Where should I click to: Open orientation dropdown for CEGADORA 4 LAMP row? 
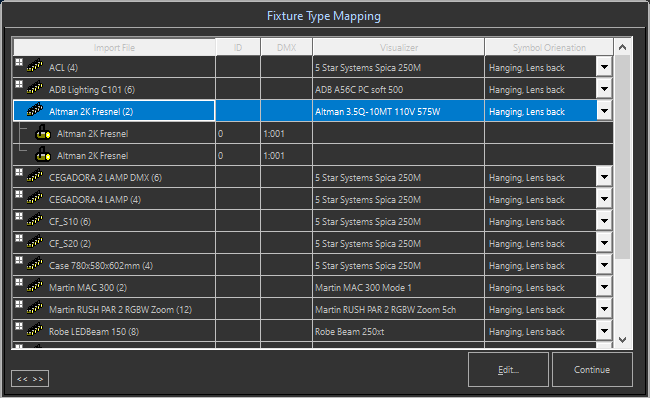coord(604,199)
